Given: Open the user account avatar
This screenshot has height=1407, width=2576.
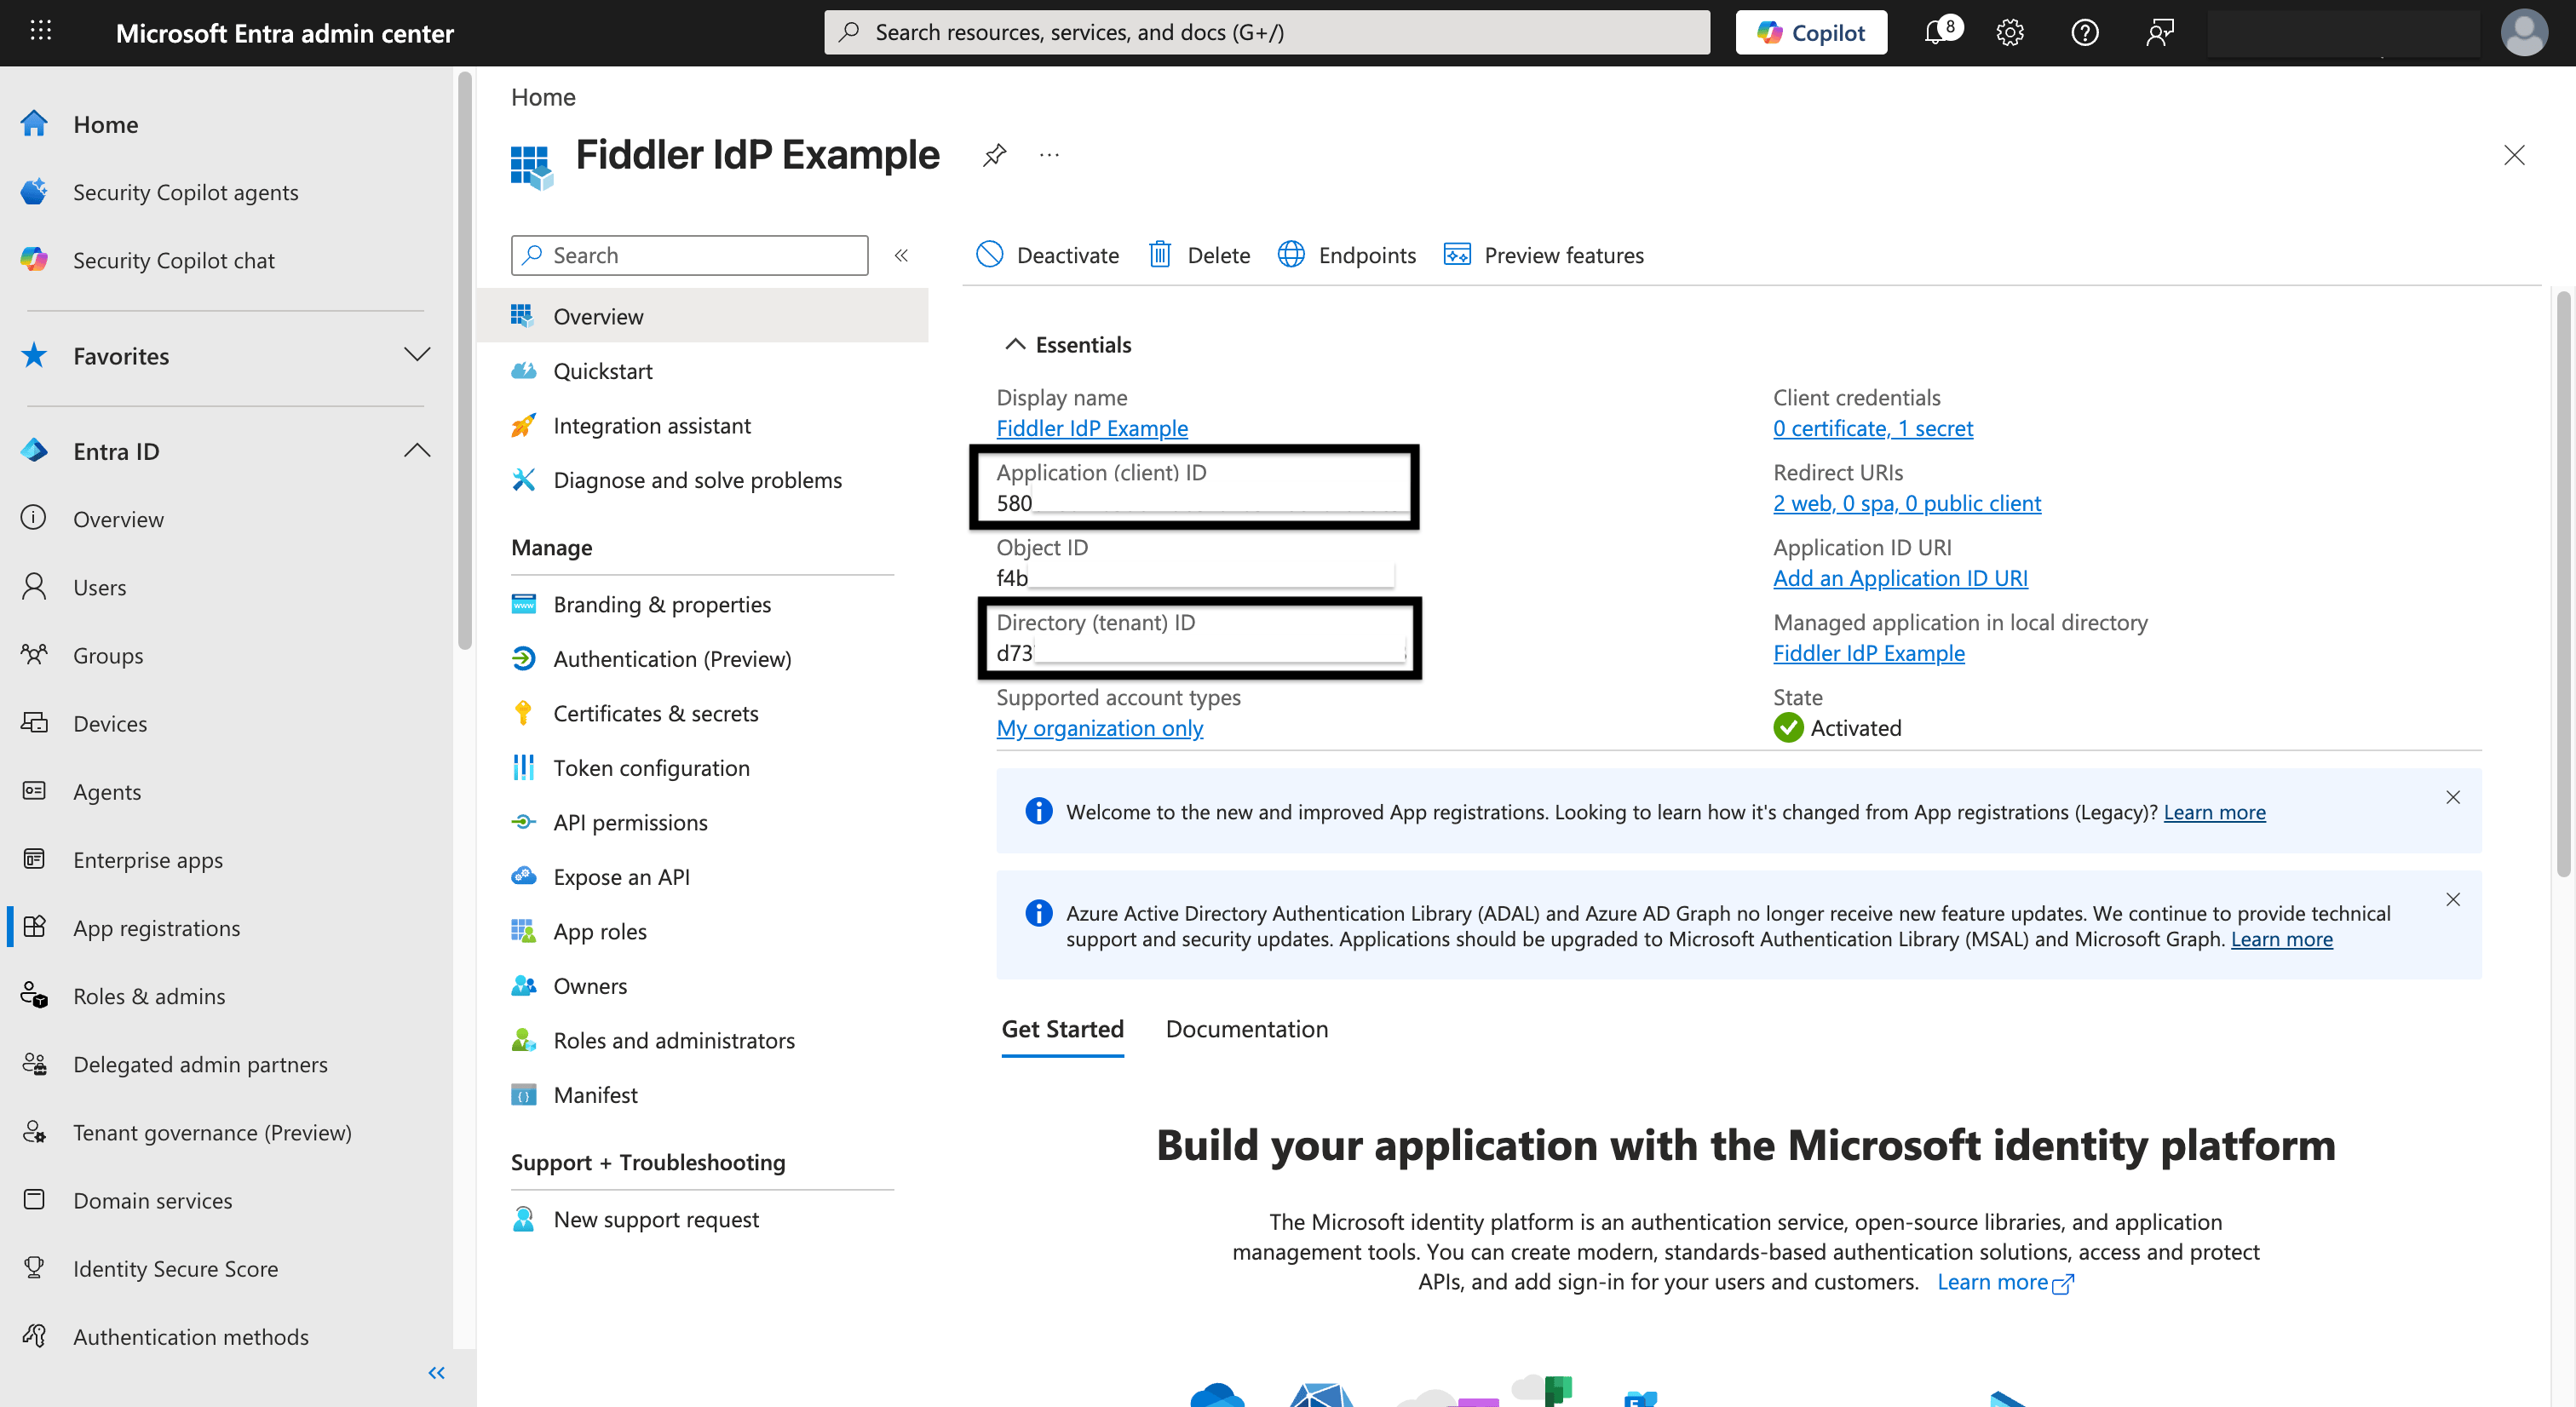Looking at the screenshot, I should coord(2524,32).
